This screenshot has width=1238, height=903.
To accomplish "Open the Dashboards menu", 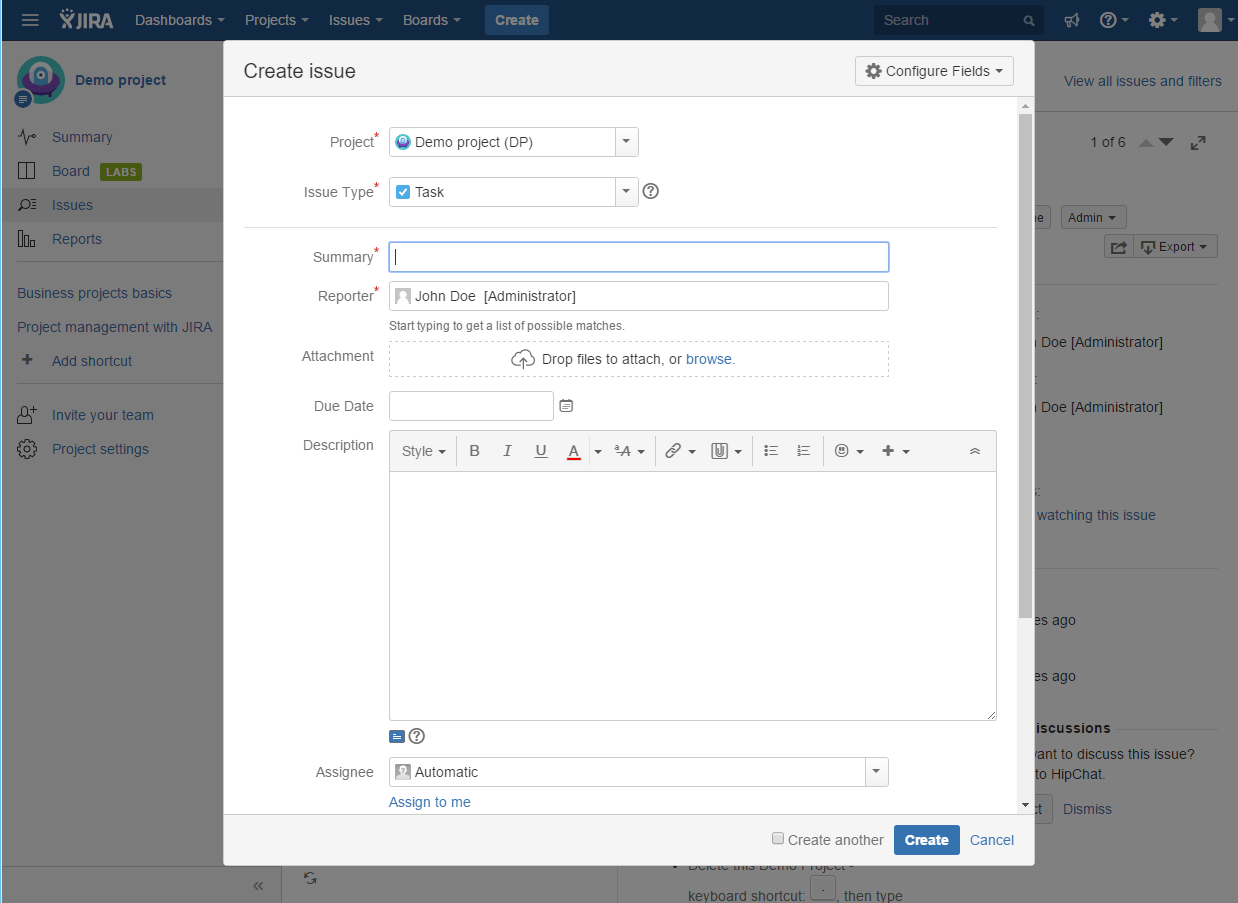I will tap(179, 20).
